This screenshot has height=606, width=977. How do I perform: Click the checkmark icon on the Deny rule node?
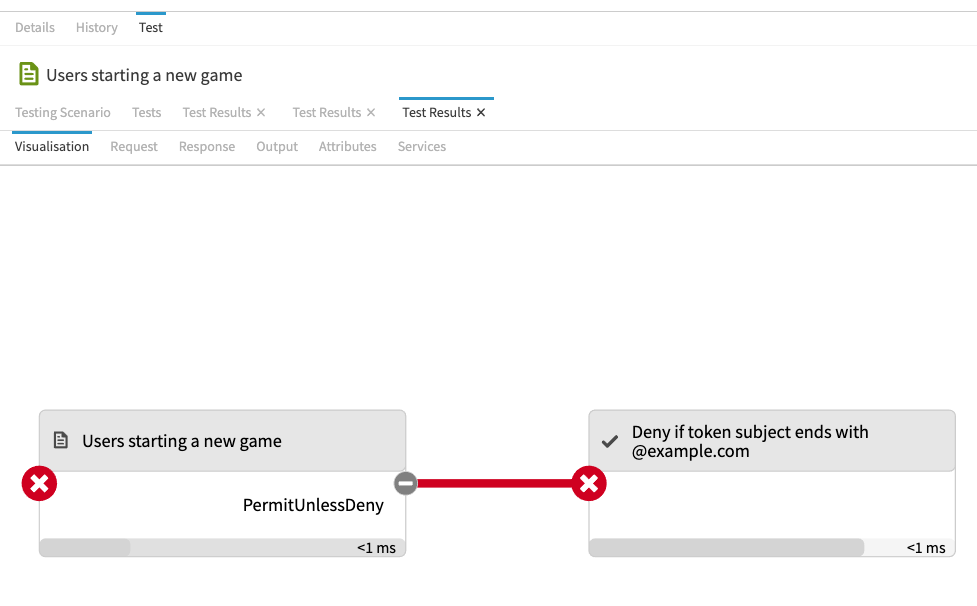click(x=610, y=441)
